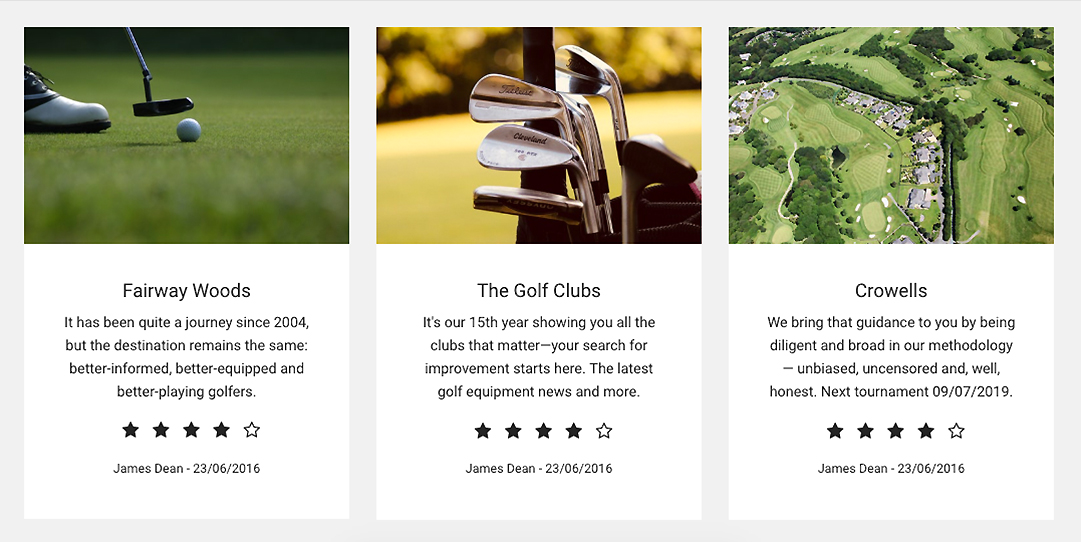1081x542 pixels.
Task: Click the aerial golf course photo
Action: point(891,135)
